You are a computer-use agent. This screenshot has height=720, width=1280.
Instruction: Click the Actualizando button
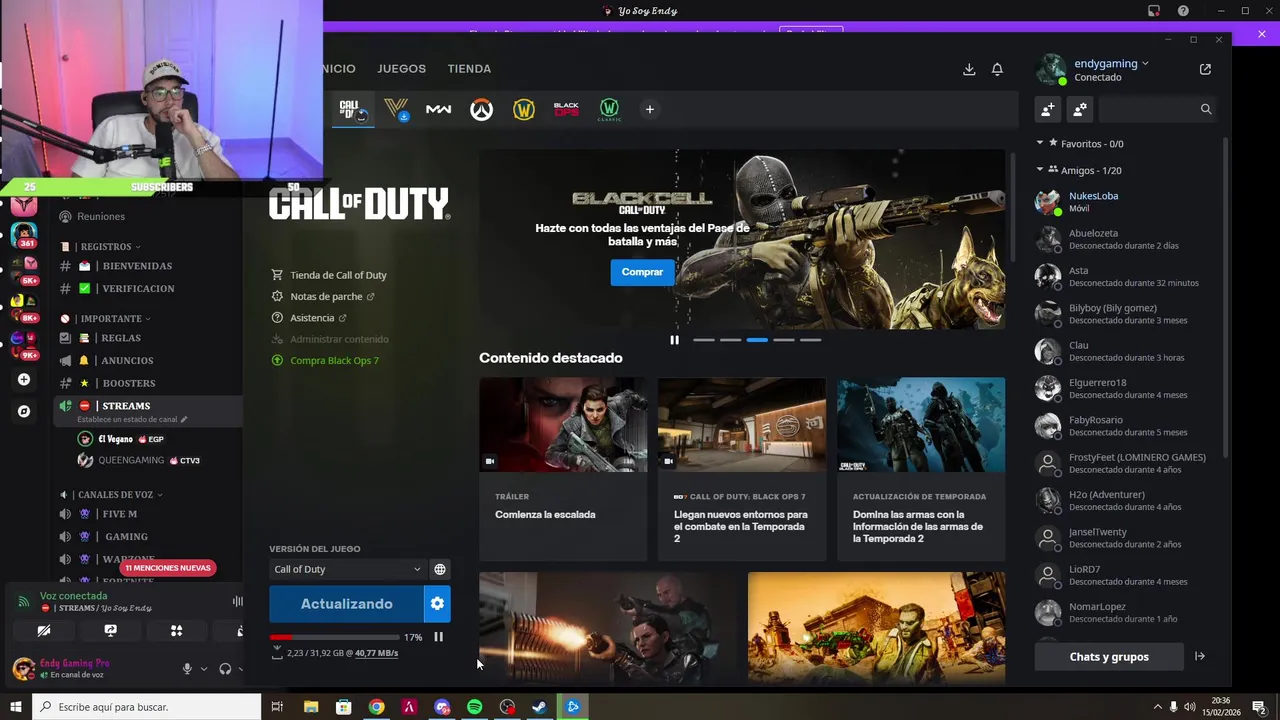pyautogui.click(x=346, y=604)
